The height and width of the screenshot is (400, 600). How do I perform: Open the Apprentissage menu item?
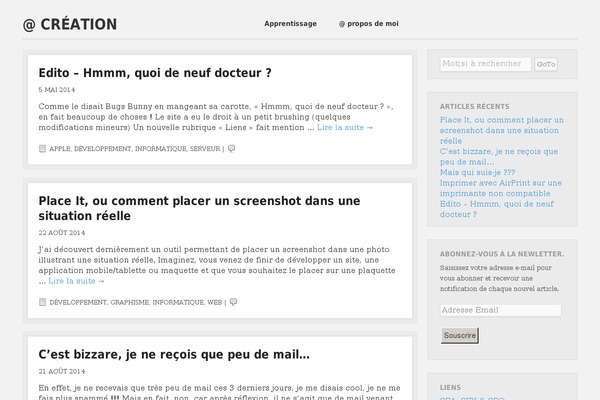coord(290,24)
